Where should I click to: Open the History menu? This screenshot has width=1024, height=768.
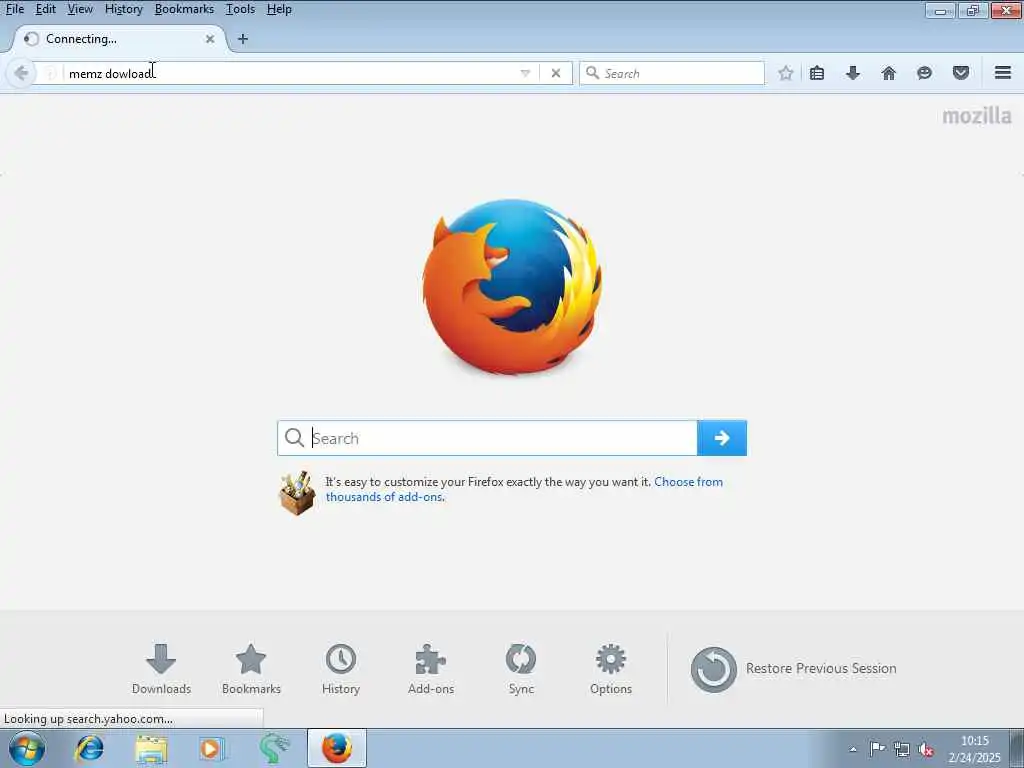(x=123, y=9)
